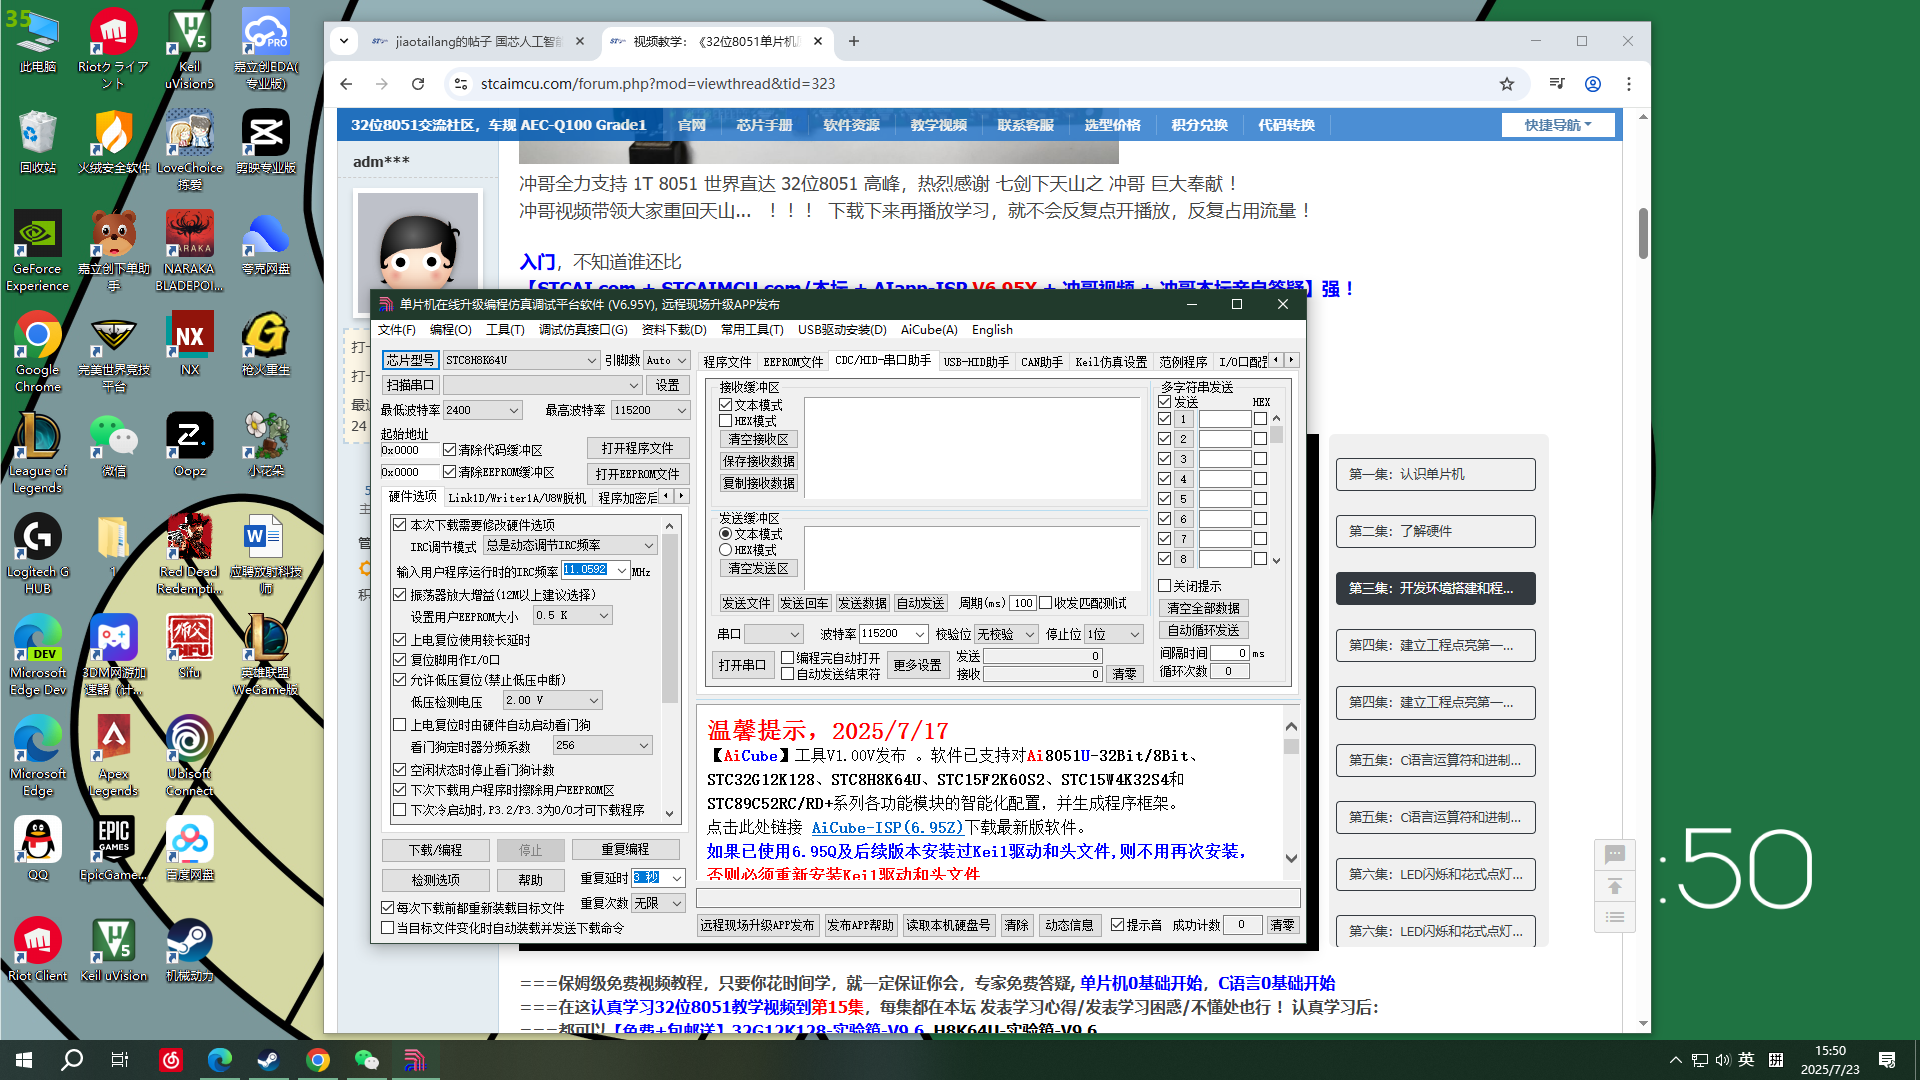Screen dimensions: 1920x1080
Task: Open 工具(T) menu
Action: click(x=504, y=330)
